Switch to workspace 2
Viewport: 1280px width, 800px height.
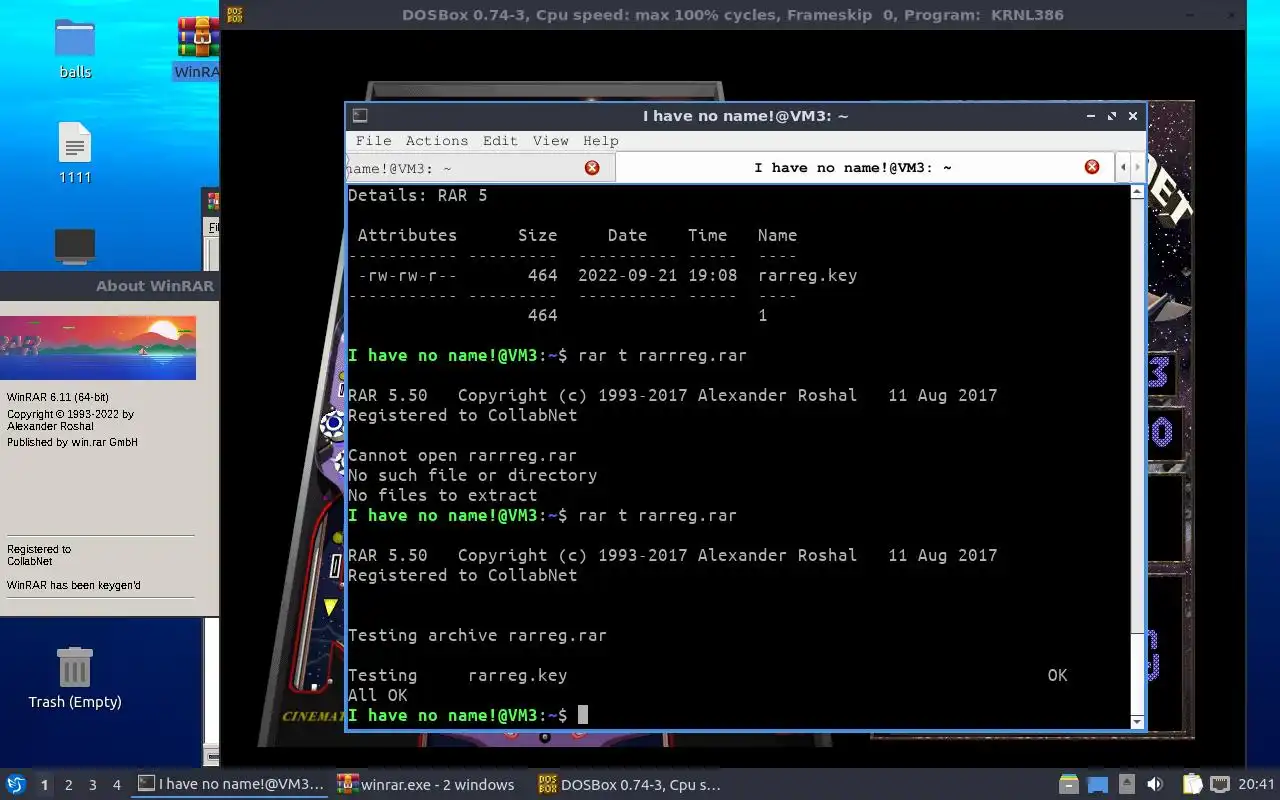(x=68, y=785)
